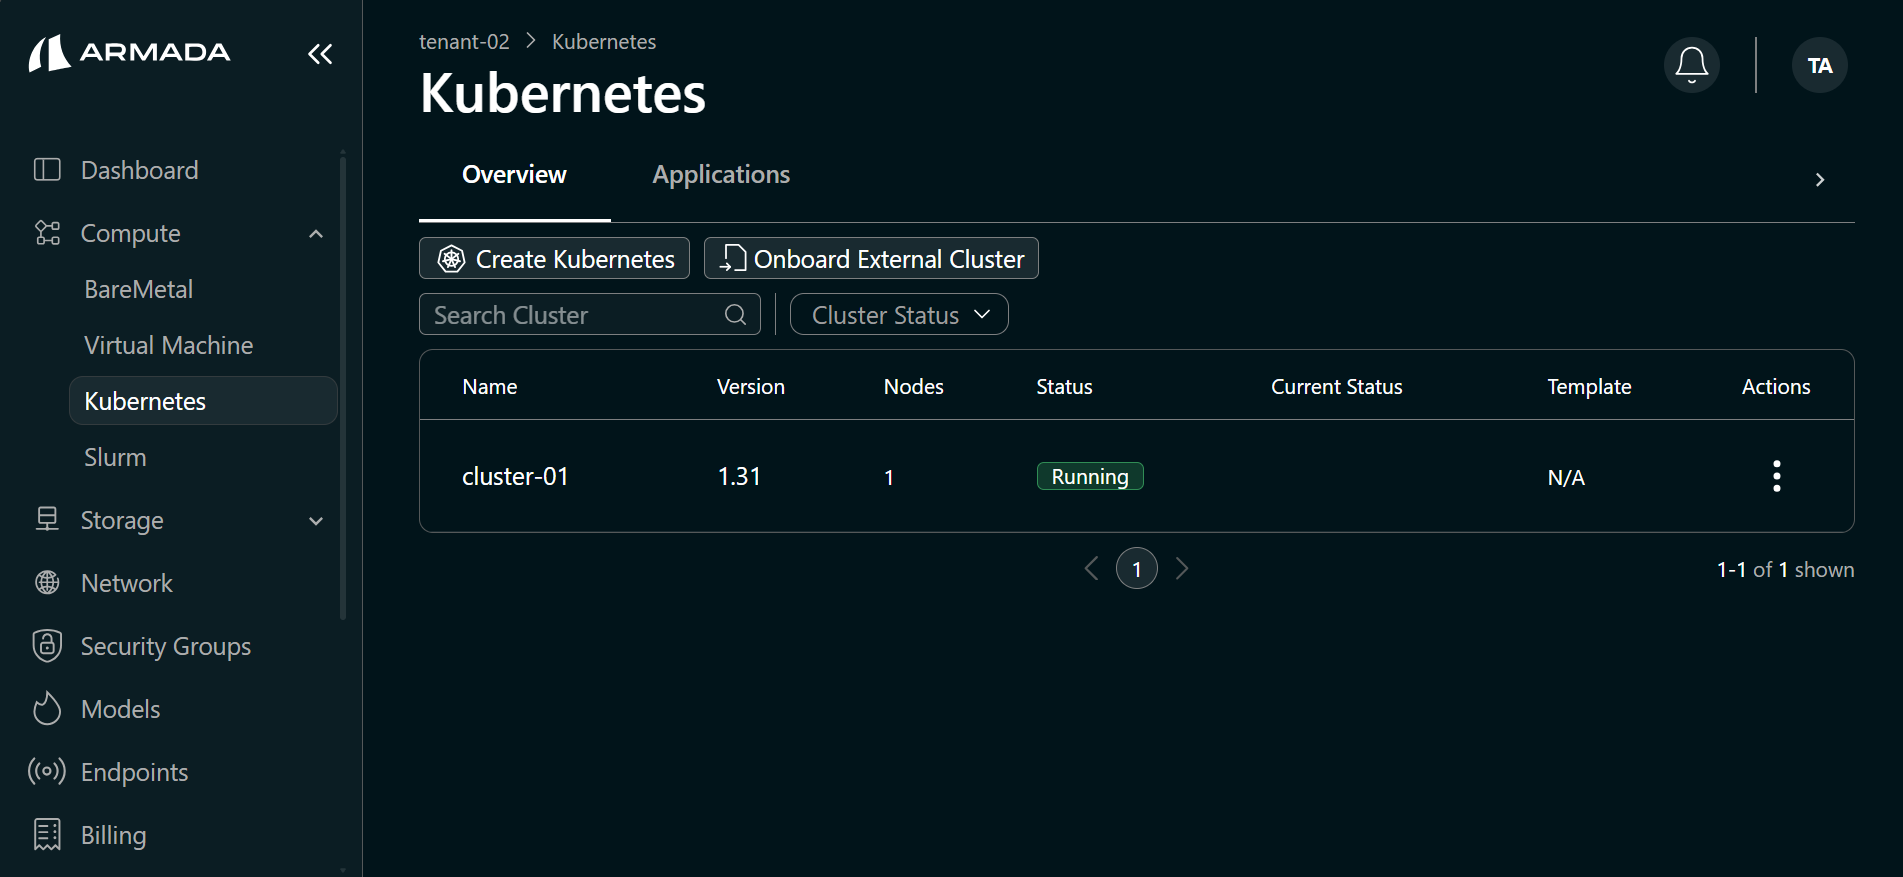The width and height of the screenshot is (1903, 877).
Task: Collapse the sidebar with double chevron
Action: [x=320, y=54]
